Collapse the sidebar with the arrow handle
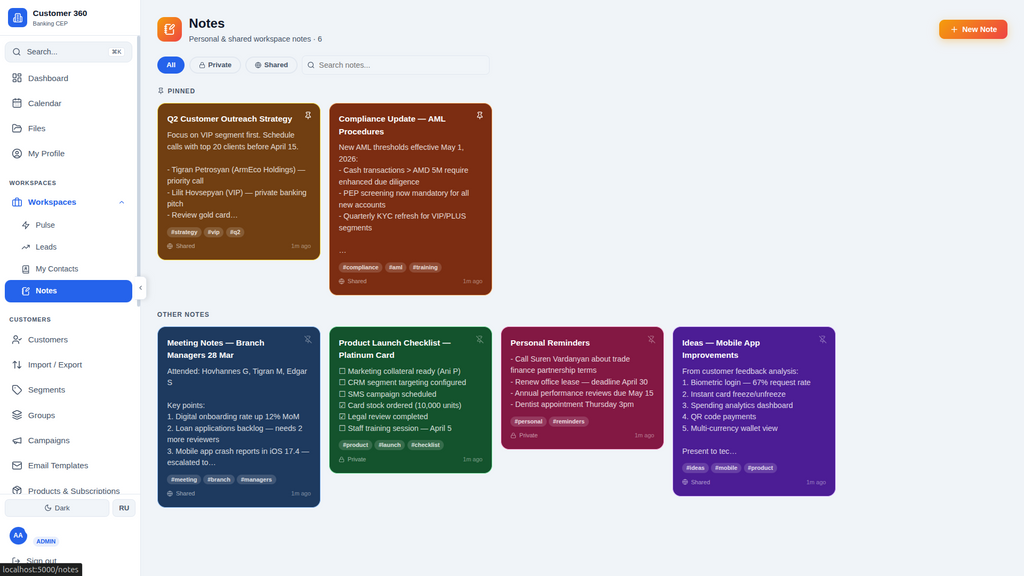The width and height of the screenshot is (1024, 576). pos(140,288)
